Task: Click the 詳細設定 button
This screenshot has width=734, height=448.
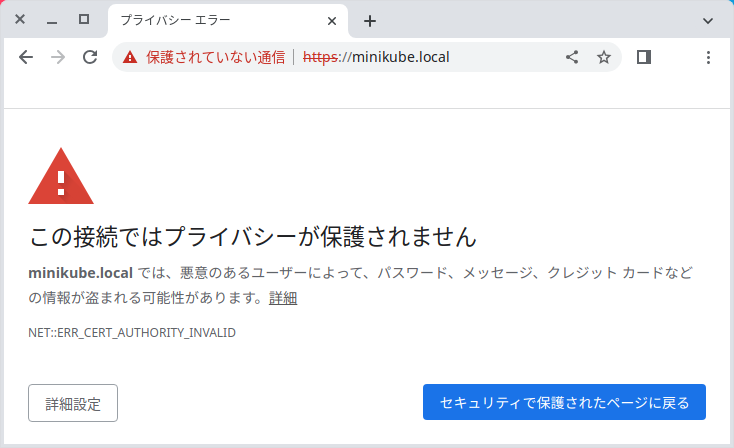Action: click(73, 403)
